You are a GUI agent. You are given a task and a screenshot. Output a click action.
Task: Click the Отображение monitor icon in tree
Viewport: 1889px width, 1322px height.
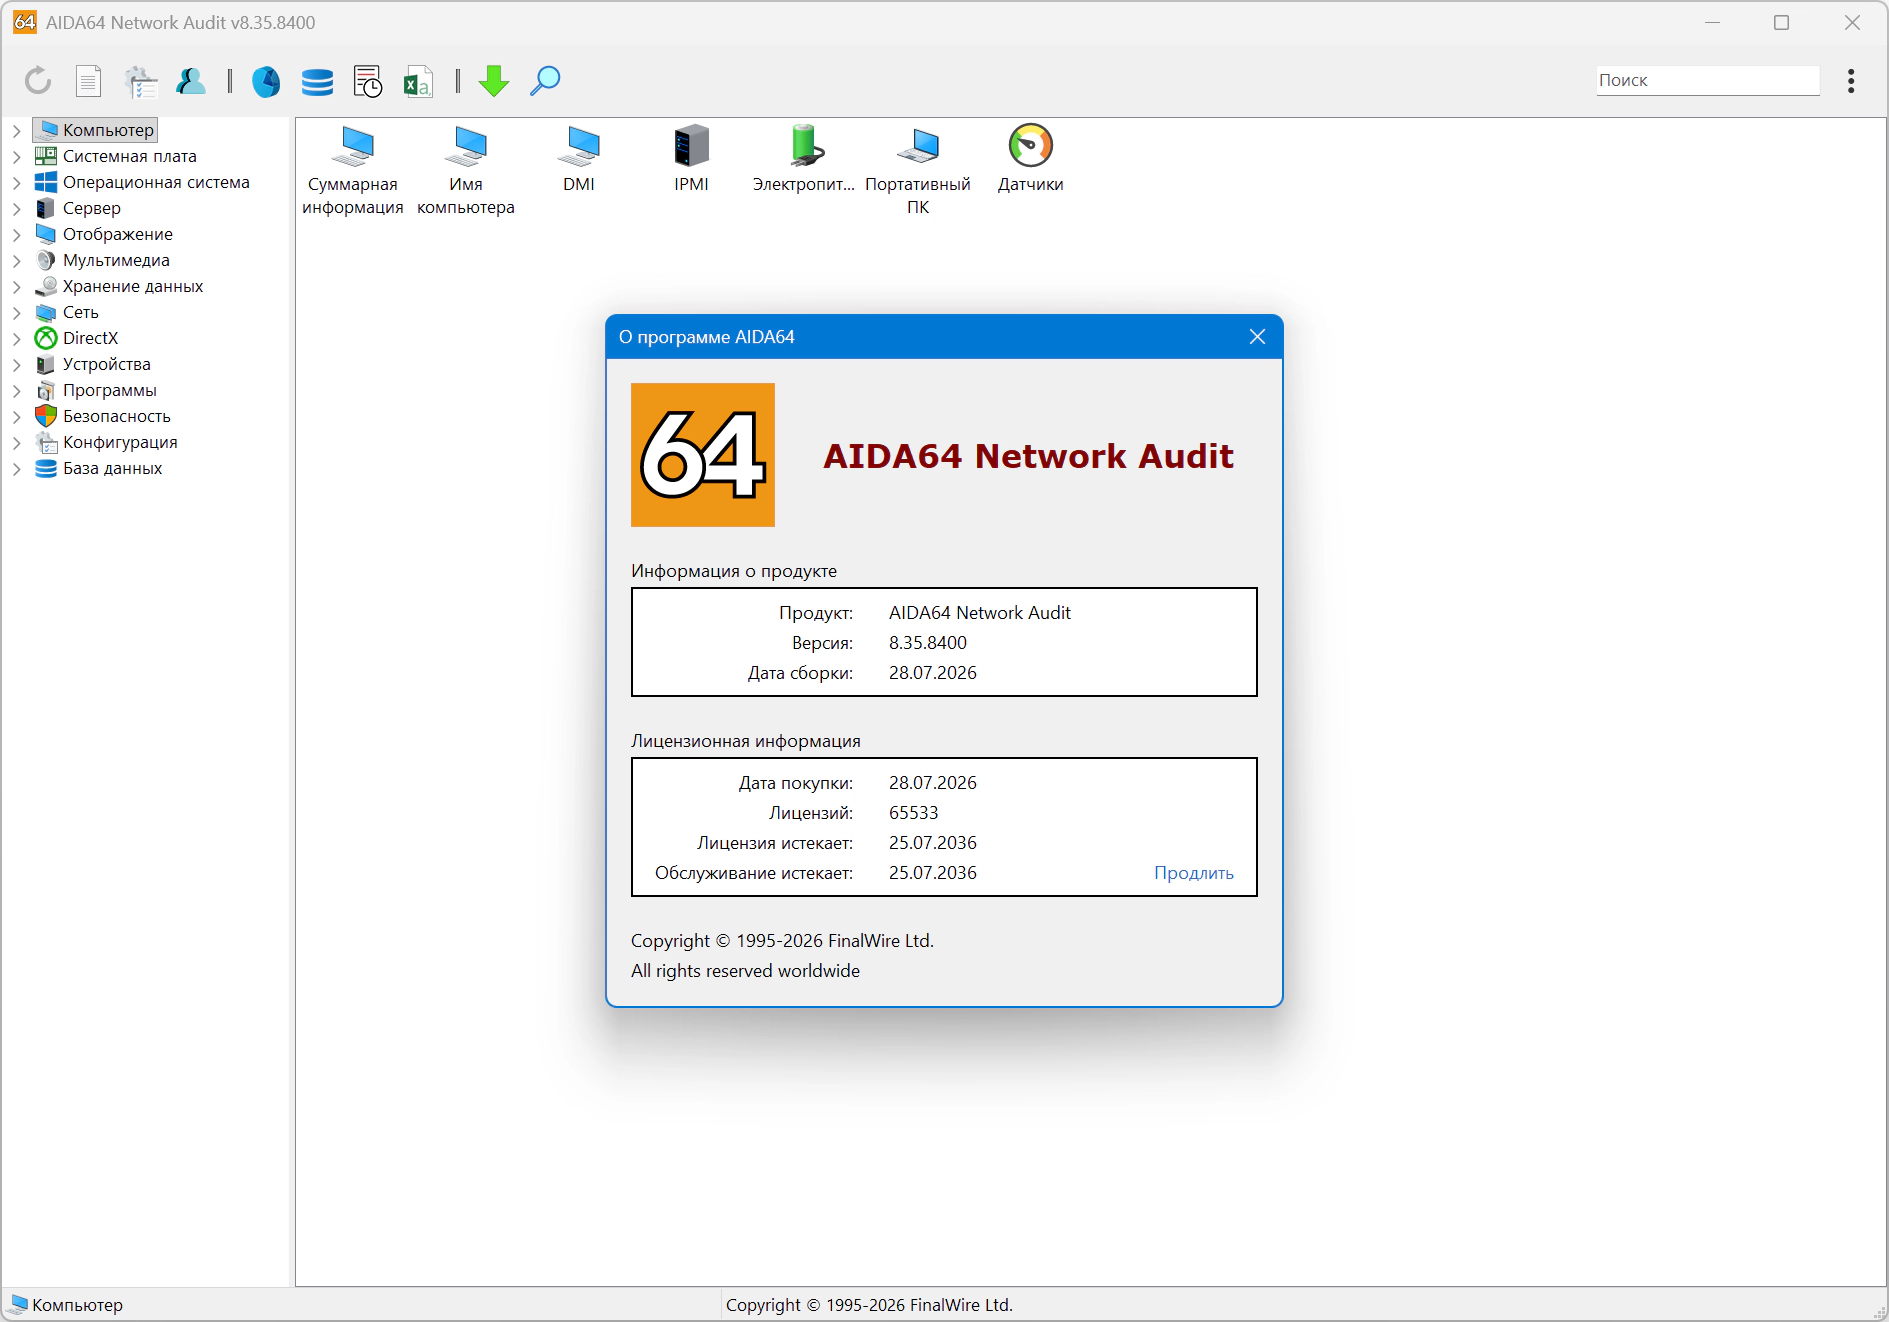coord(46,234)
